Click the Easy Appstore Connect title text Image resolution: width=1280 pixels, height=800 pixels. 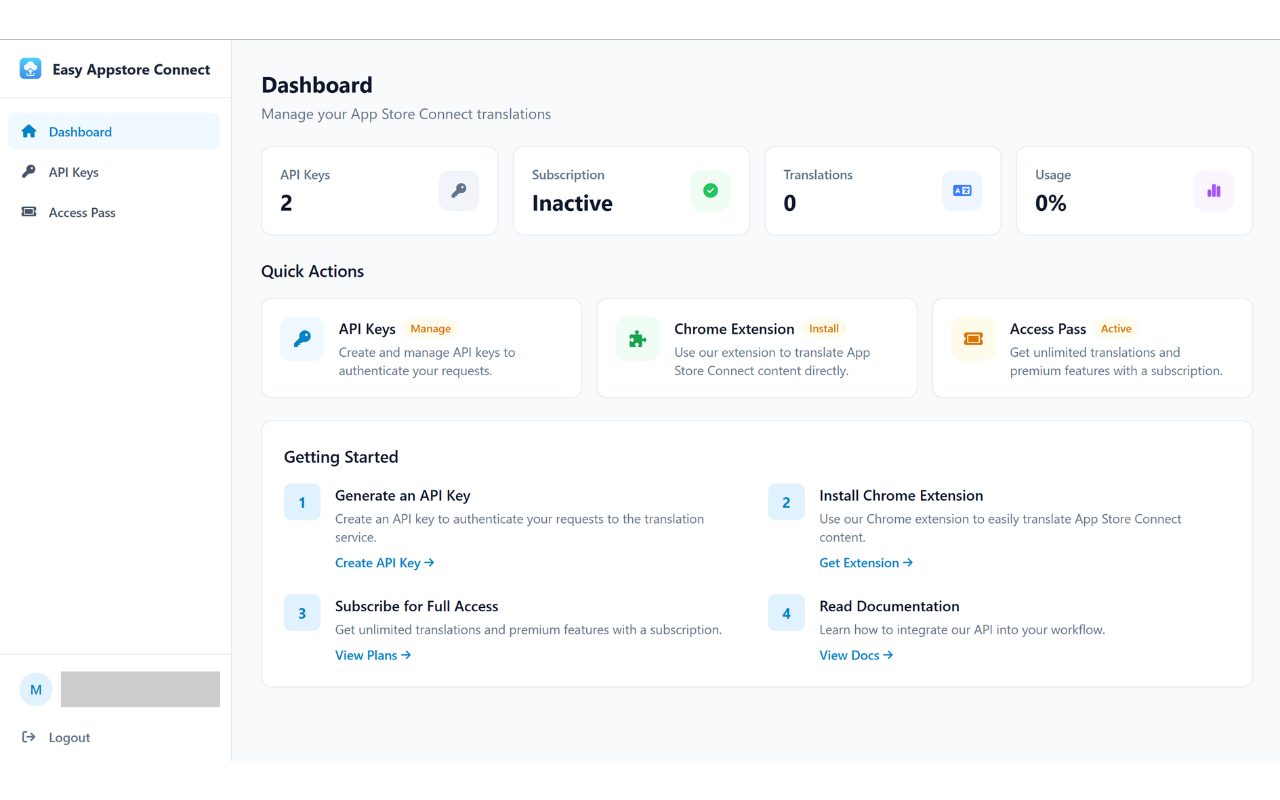point(131,70)
